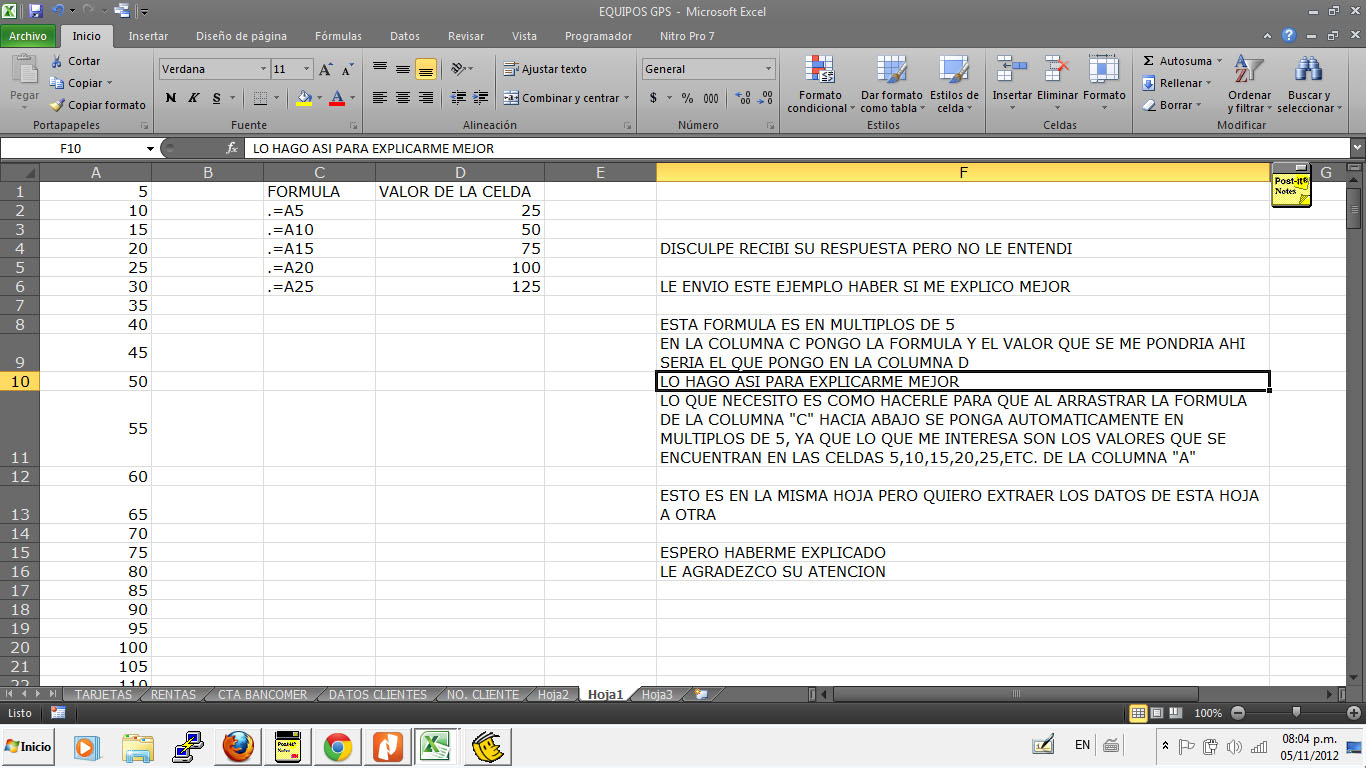Open Buscar y seleccionar binoculars
Screen dimensions: 1366x768
pyautogui.click(x=1307, y=85)
